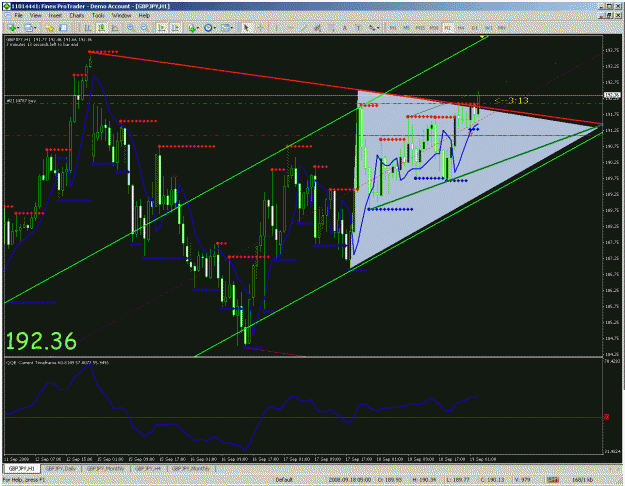625x486 pixels.
Task: Click the V: 979 volume value
Action: tap(521, 480)
